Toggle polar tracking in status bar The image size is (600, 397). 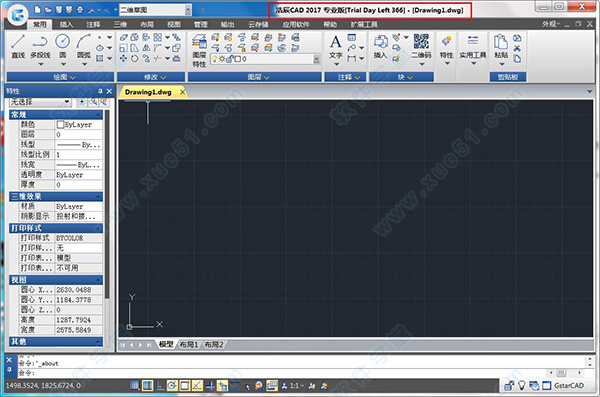click(172, 386)
